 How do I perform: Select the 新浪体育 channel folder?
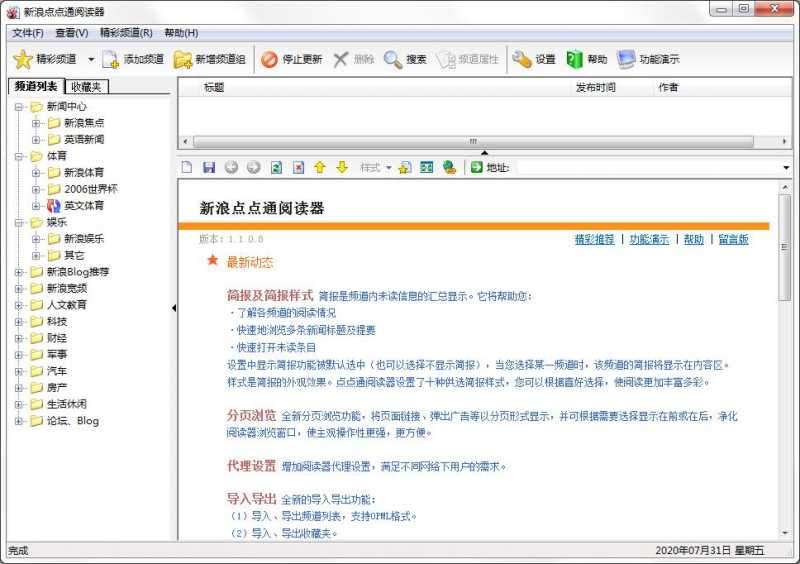coord(76,173)
